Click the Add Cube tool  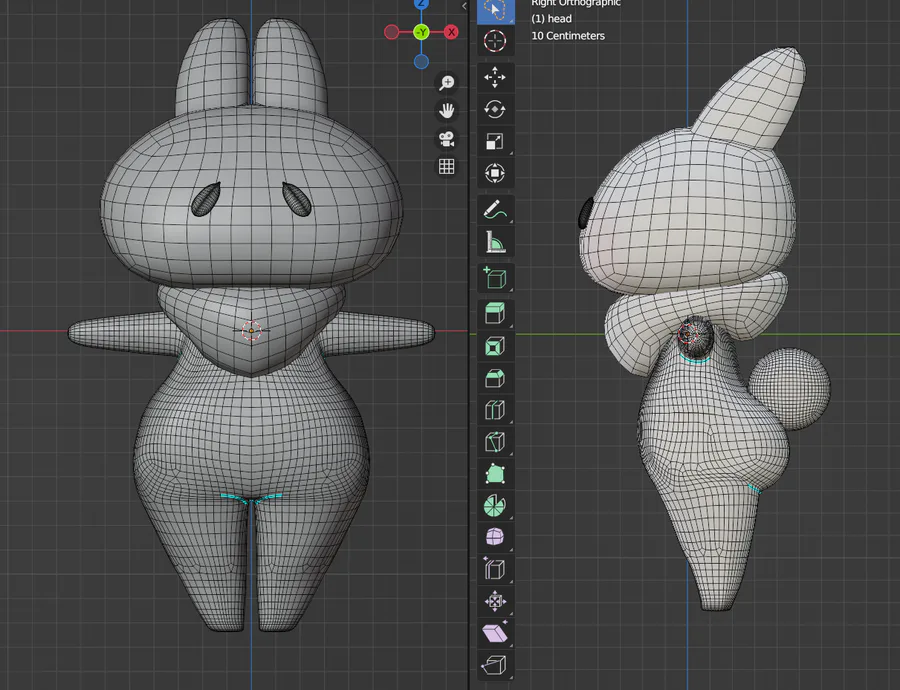tap(495, 278)
